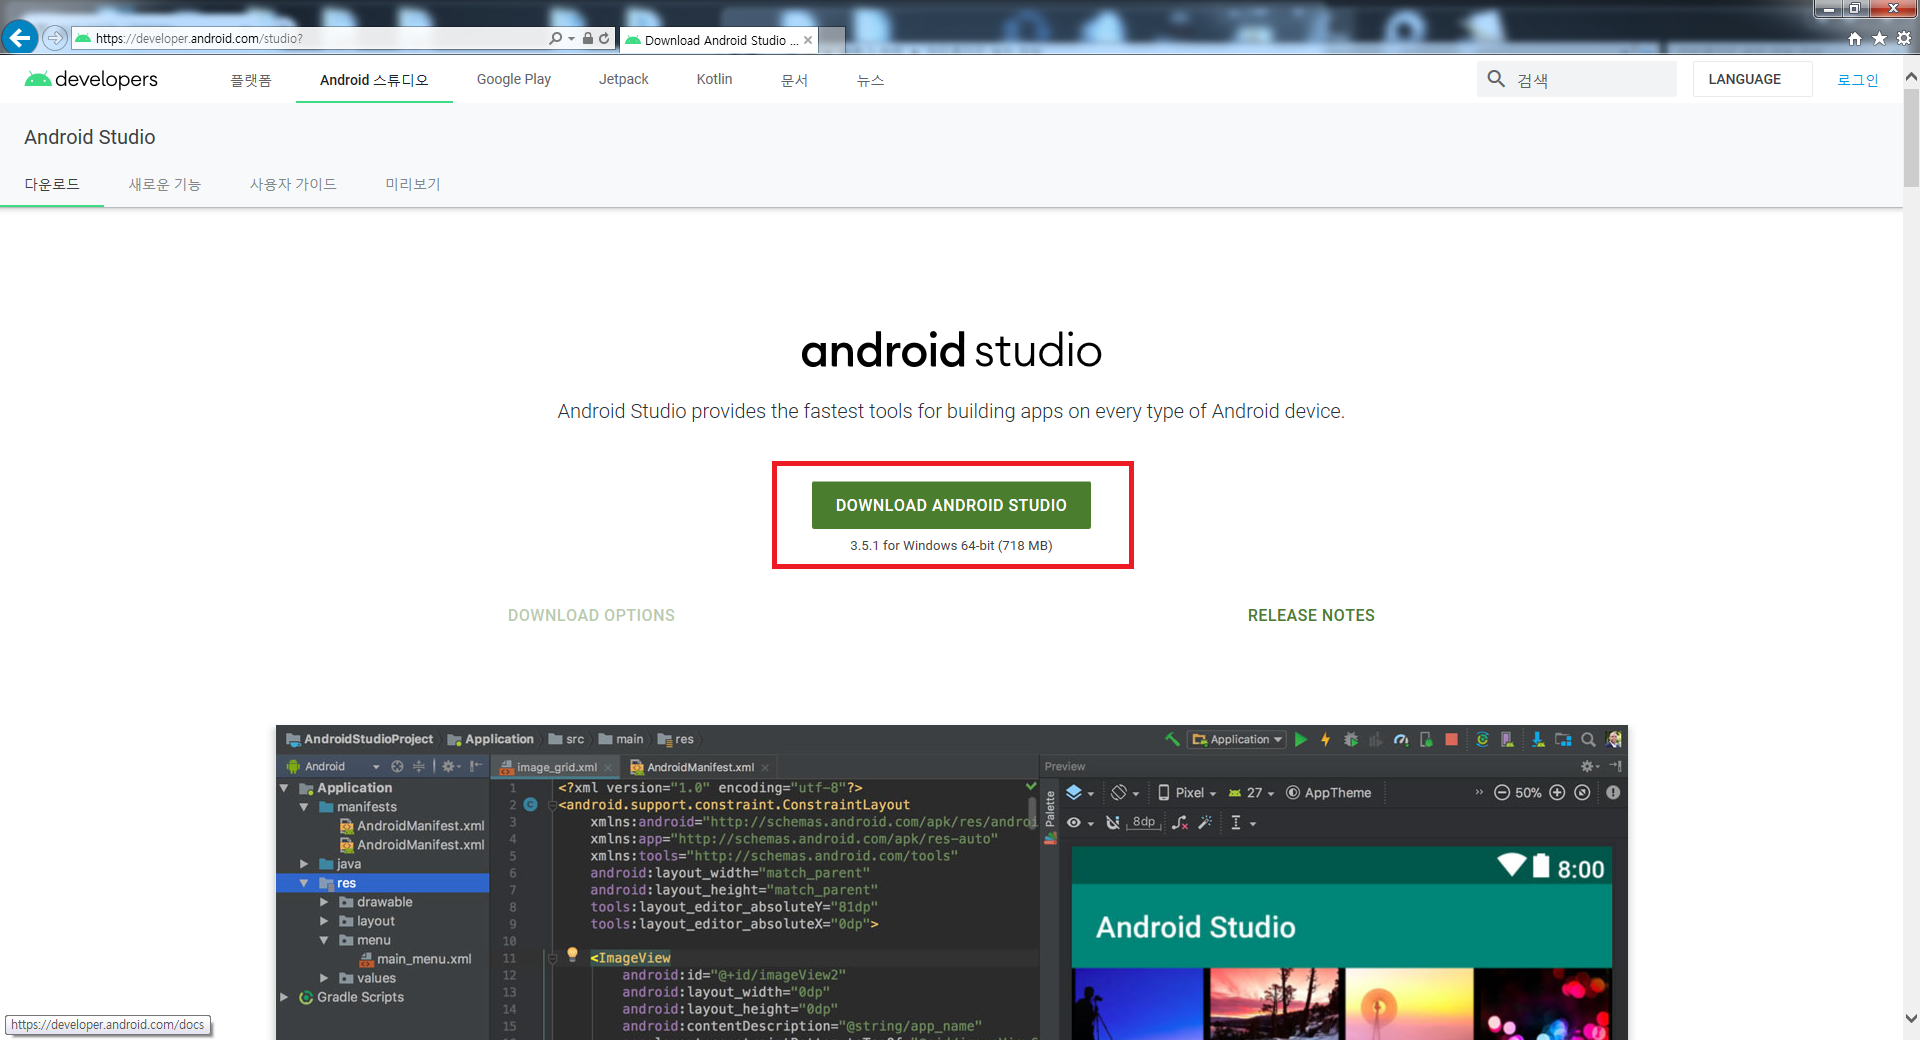
Task: Expand the address bar autocomplete dropdown arrow
Action: pos(571,38)
